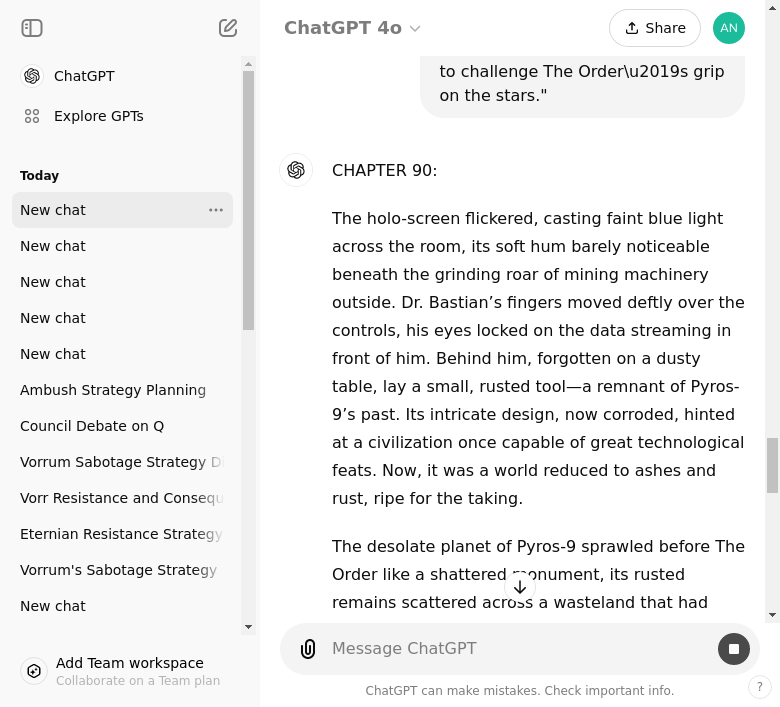Start a new chat with compose icon
The width and height of the screenshot is (780, 707).
[228, 28]
